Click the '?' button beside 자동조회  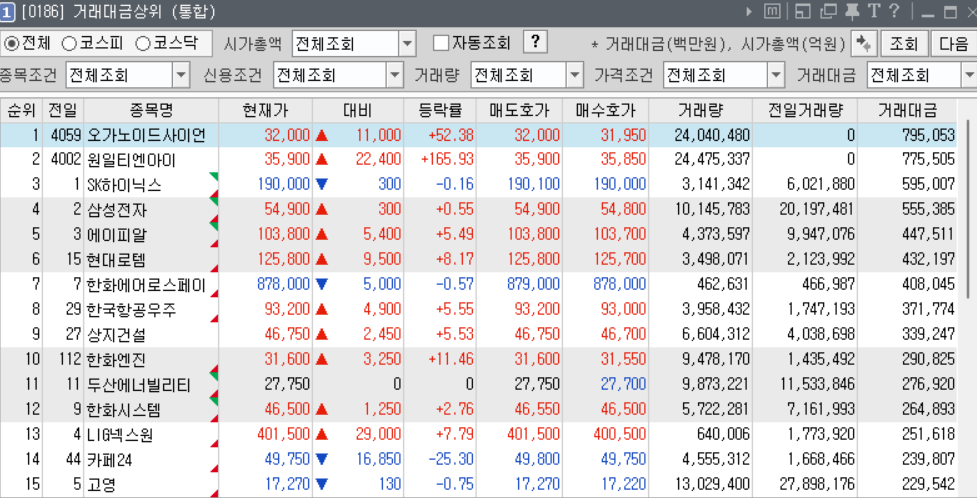point(535,43)
